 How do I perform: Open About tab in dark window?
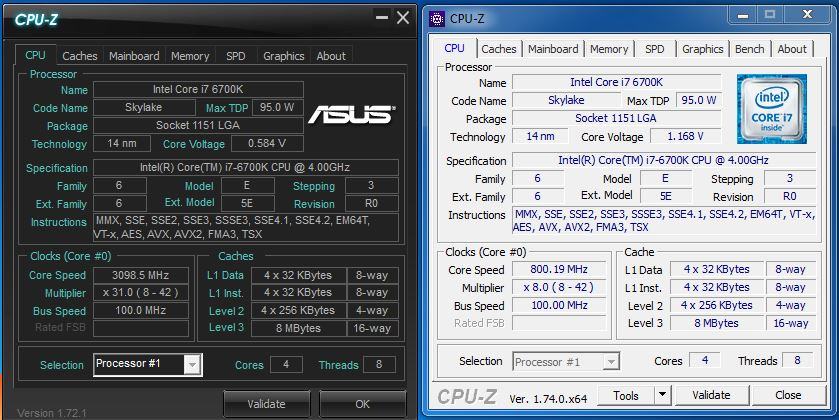331,56
